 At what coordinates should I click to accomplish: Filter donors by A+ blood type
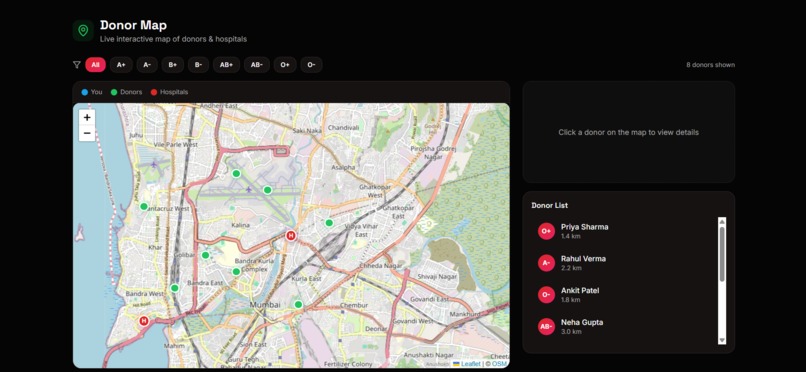121,65
